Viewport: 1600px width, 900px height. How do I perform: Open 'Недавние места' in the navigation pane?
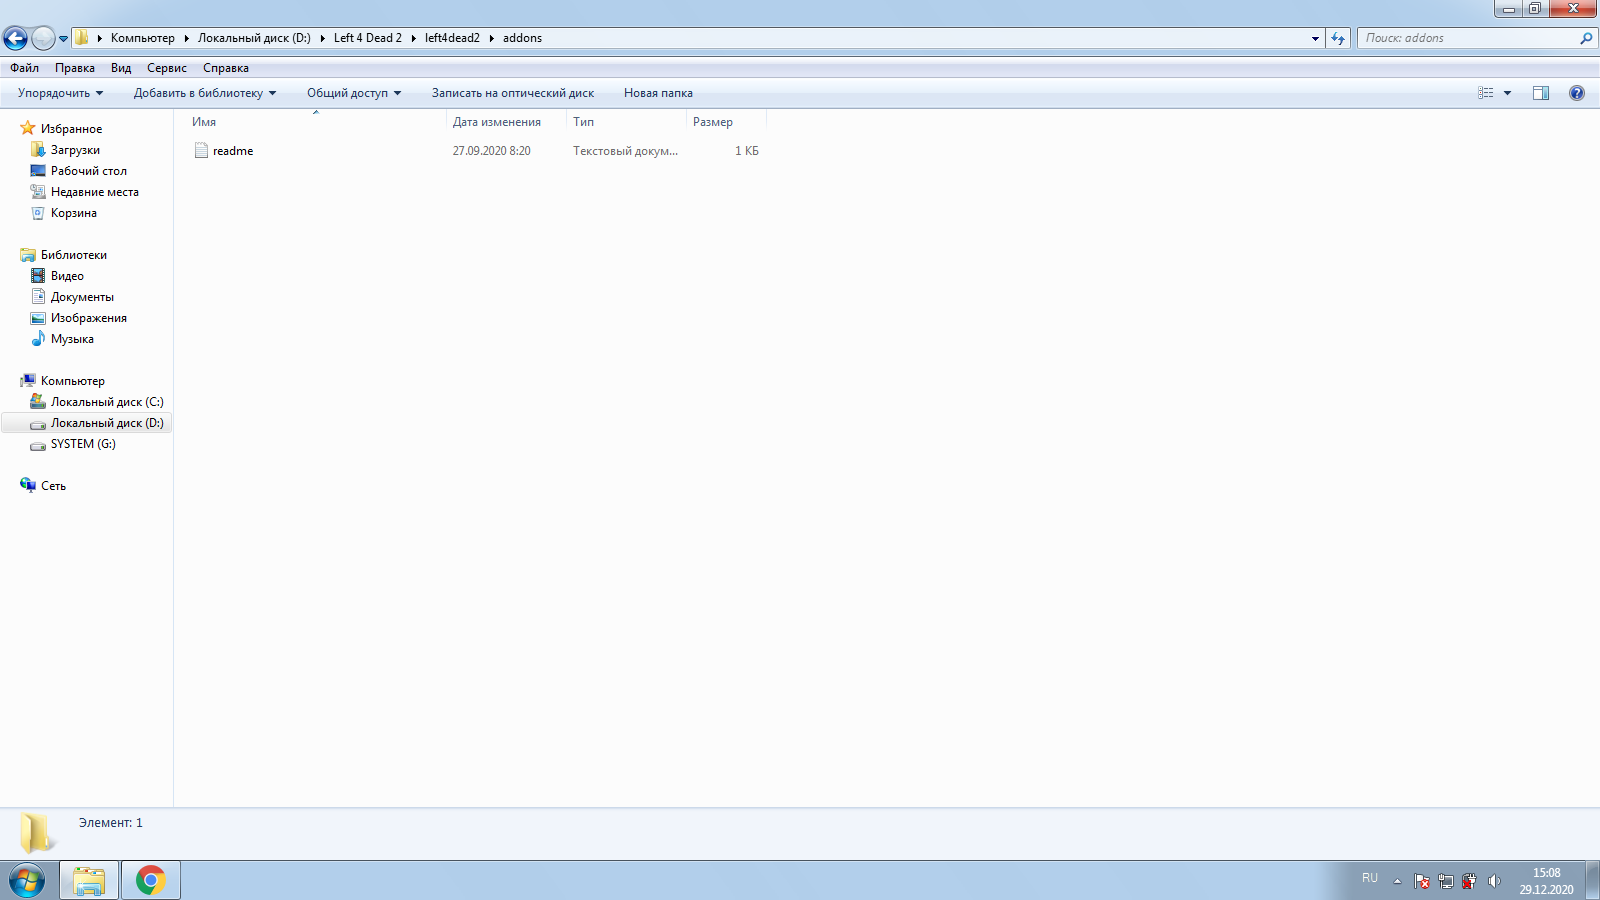(95, 192)
